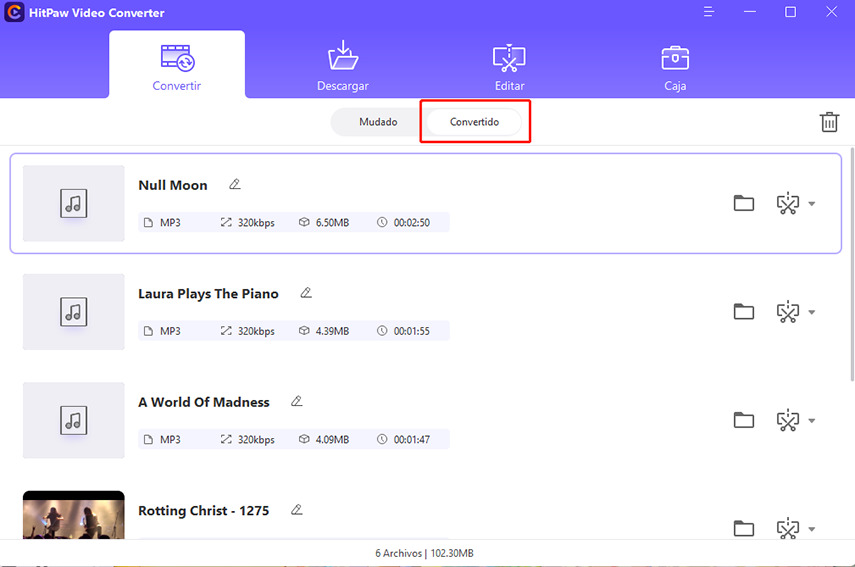Click the 4.09MB file size value
This screenshot has width=855, height=567.
click(x=332, y=439)
